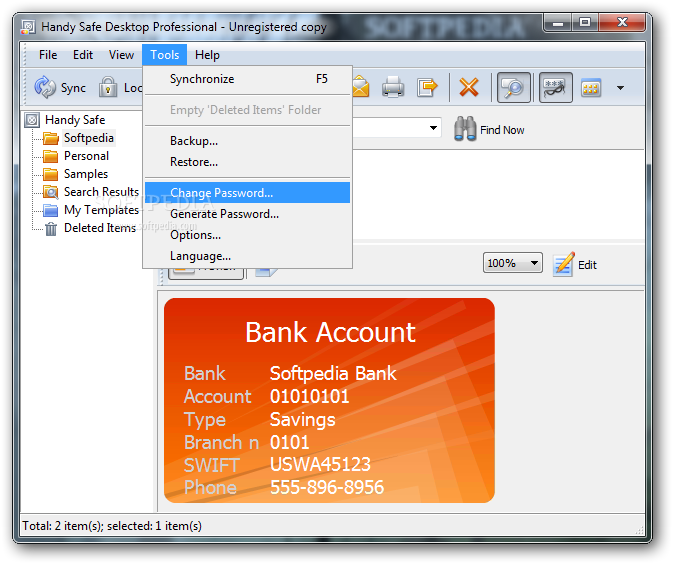Open the Deleted Items folder
This screenshot has height=564, width=673.
[x=100, y=228]
